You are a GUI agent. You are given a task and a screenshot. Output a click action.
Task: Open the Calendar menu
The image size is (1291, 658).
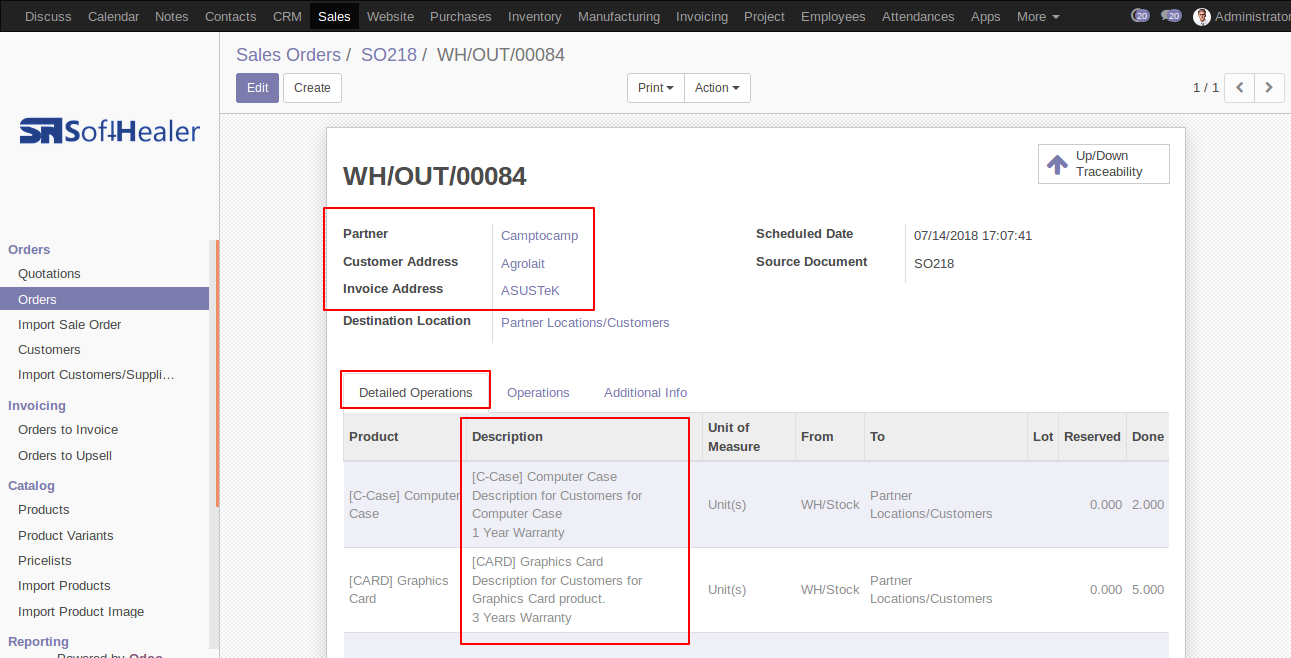coord(113,16)
